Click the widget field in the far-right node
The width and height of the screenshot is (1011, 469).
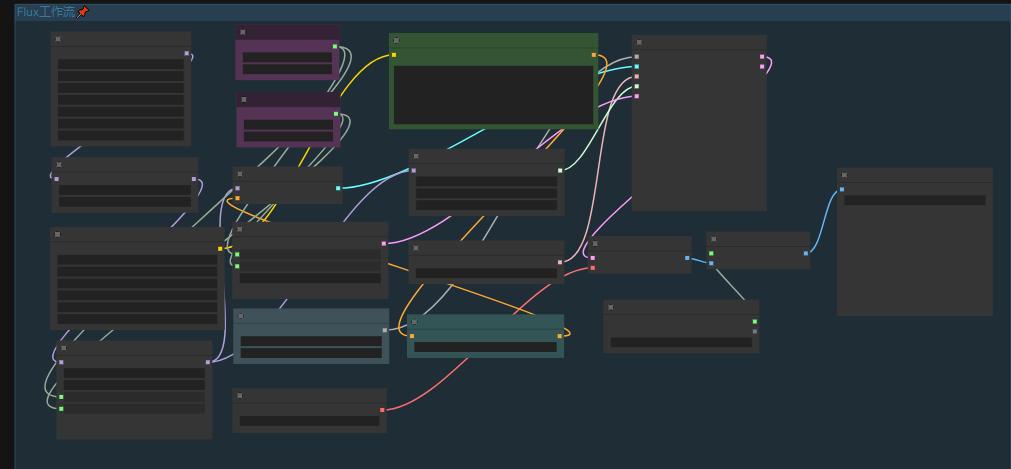914,201
